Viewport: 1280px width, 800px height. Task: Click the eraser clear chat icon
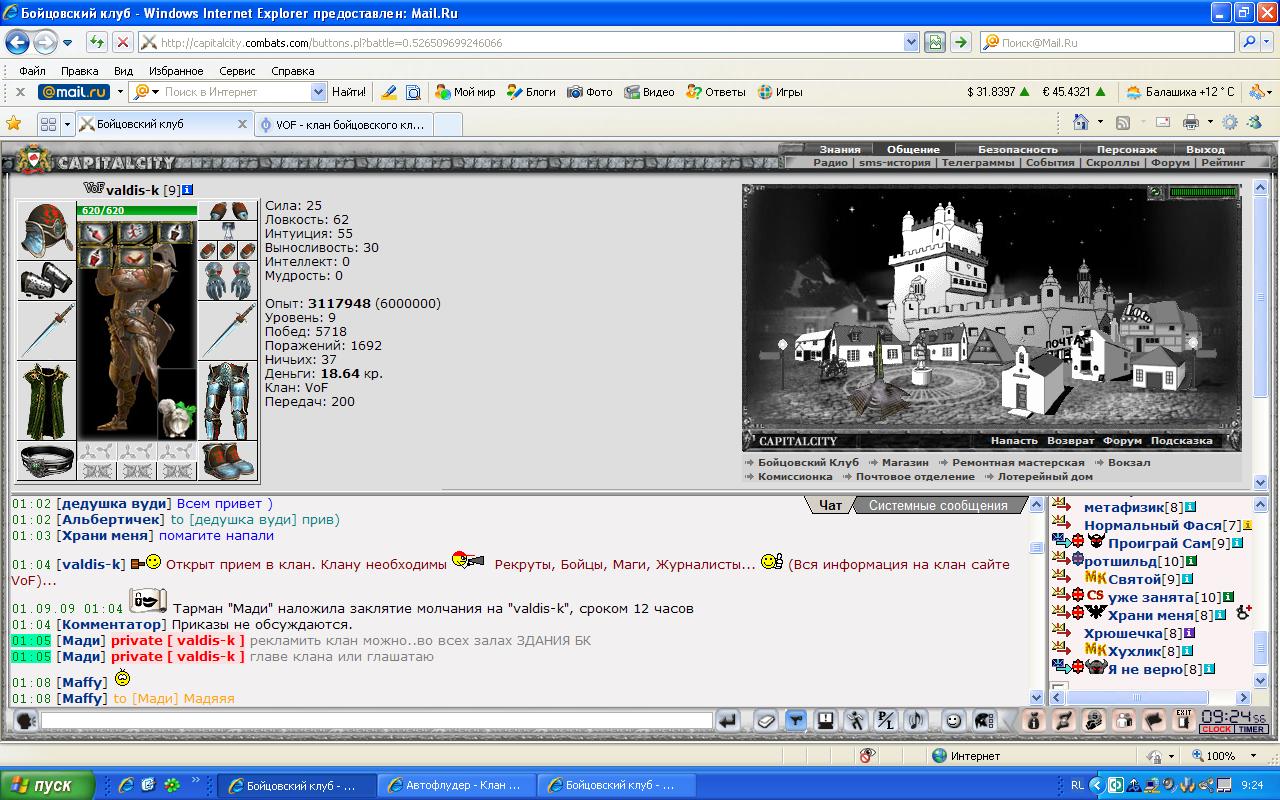click(x=765, y=720)
